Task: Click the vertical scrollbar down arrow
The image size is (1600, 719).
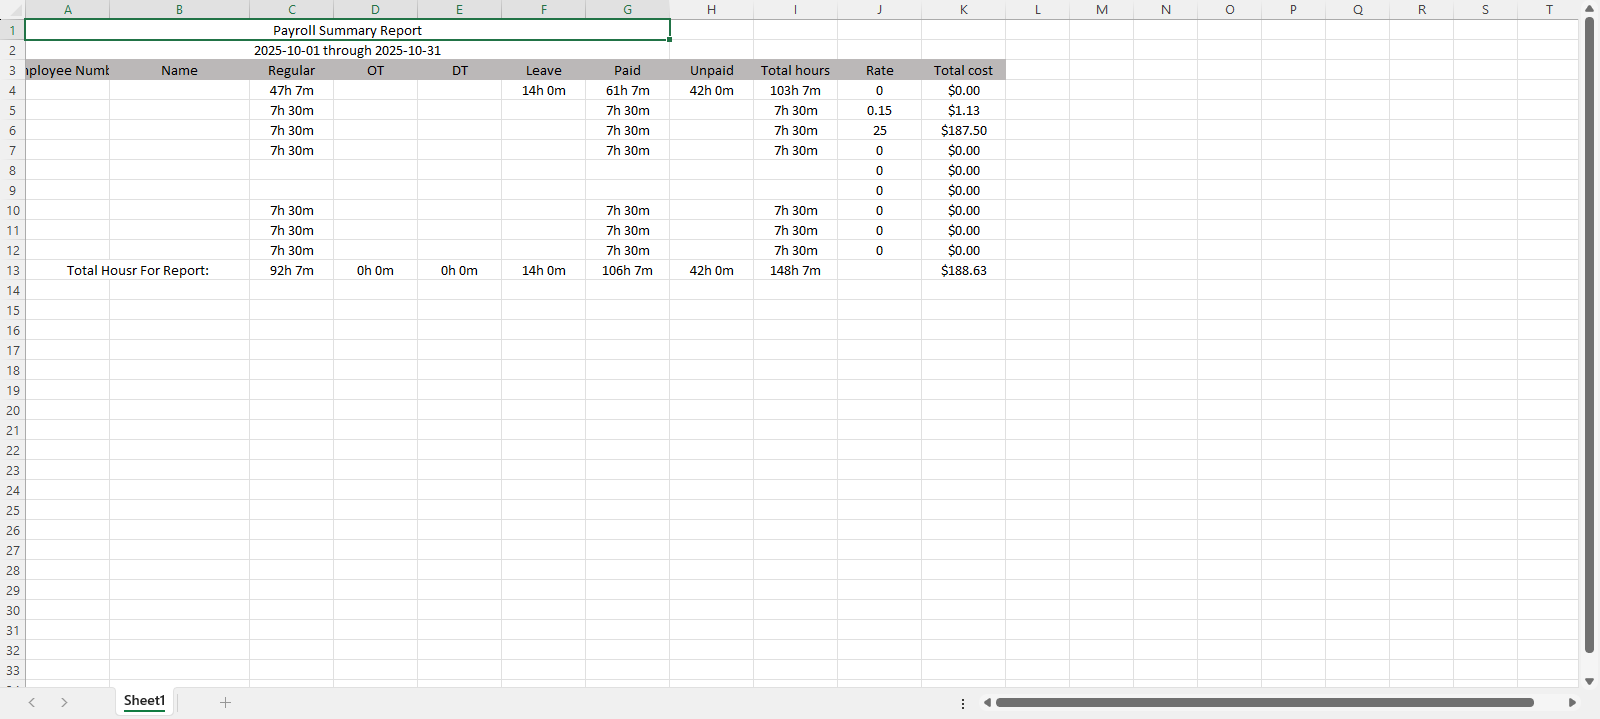Action: 1589,681
